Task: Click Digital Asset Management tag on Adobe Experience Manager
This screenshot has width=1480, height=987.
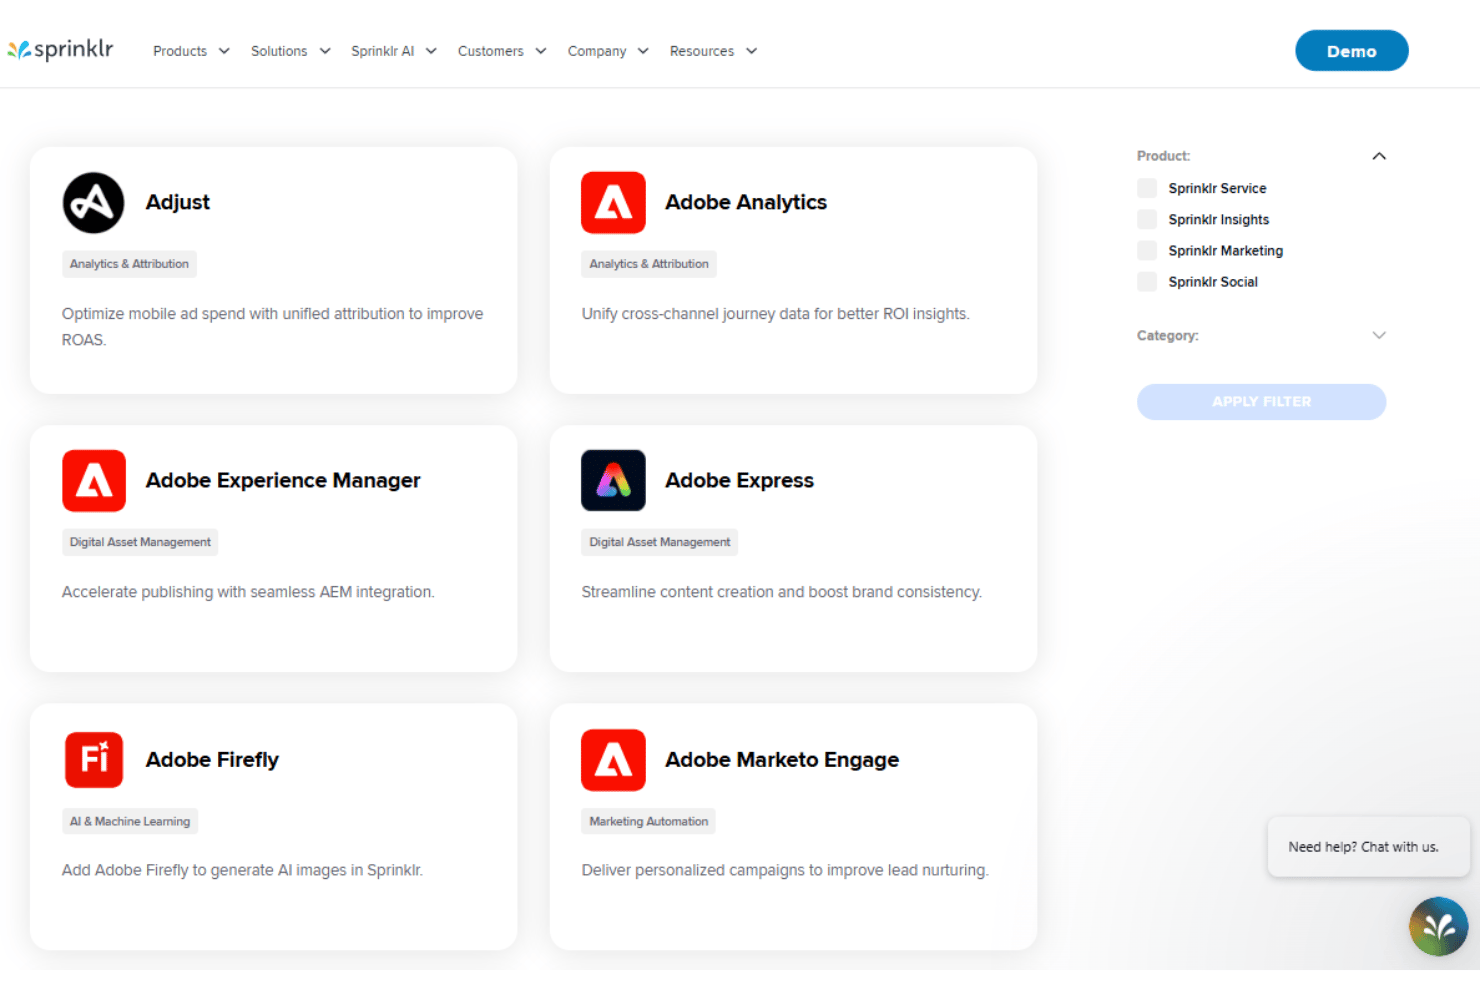Action: [140, 542]
